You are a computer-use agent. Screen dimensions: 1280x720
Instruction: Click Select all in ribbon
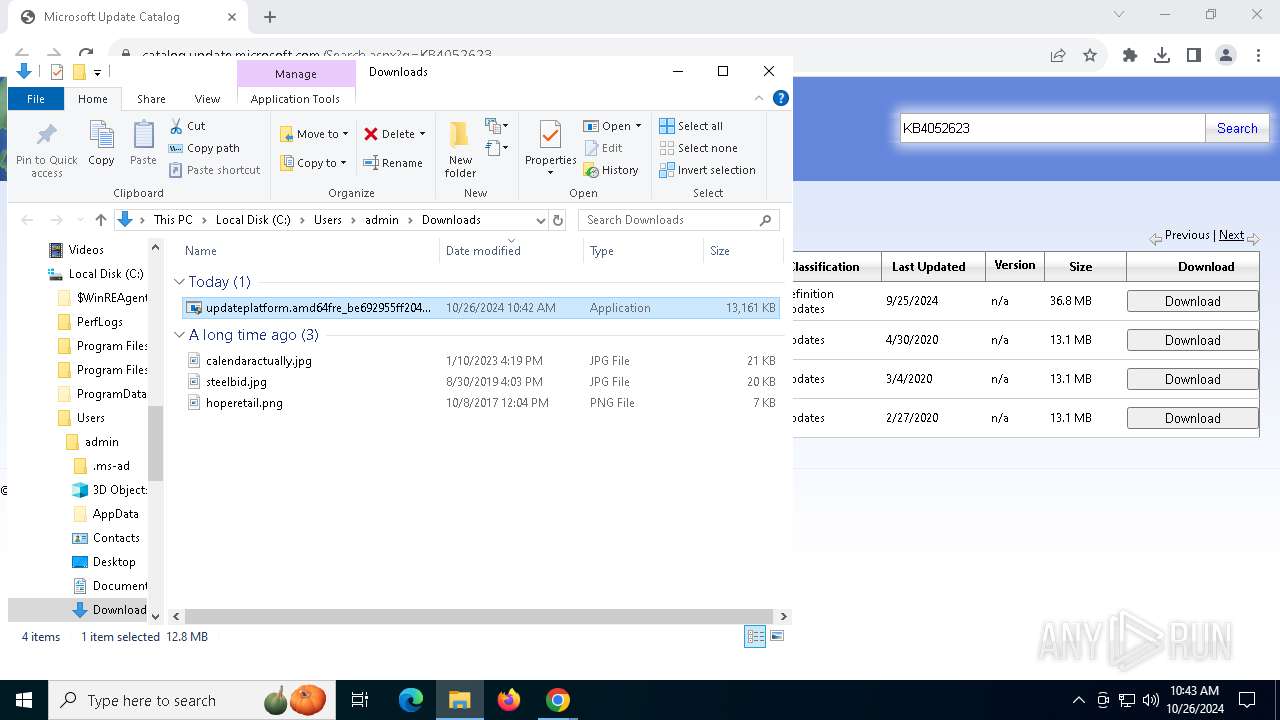pyautogui.click(x=691, y=126)
